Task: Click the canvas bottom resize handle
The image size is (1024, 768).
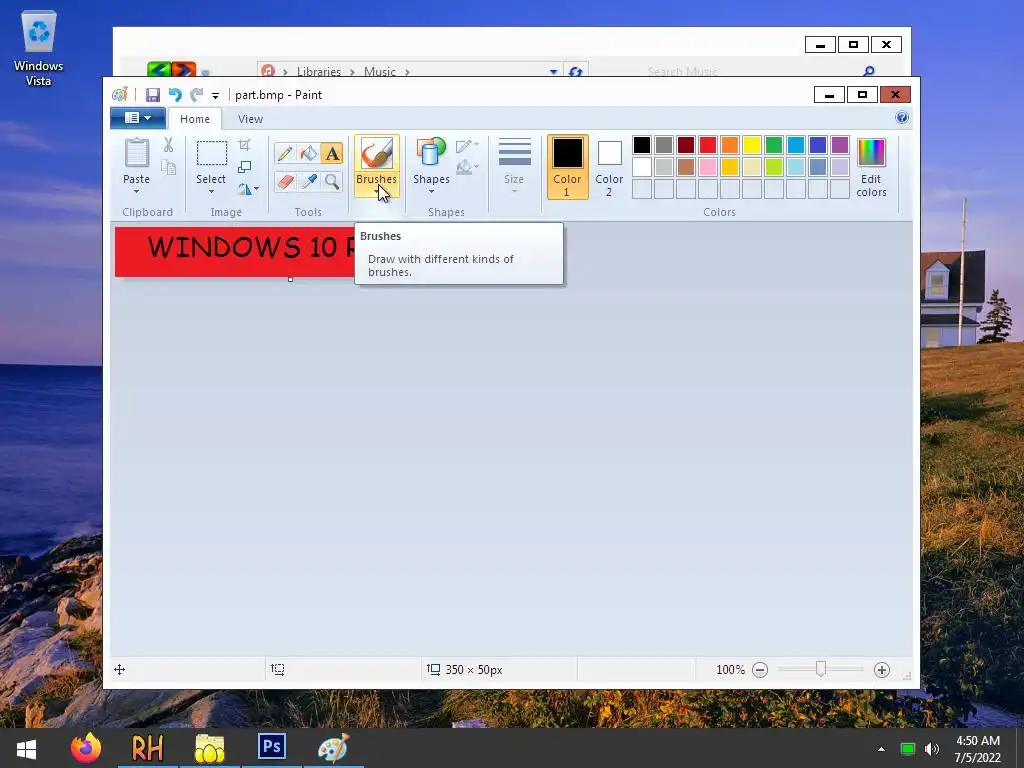Action: click(x=291, y=280)
